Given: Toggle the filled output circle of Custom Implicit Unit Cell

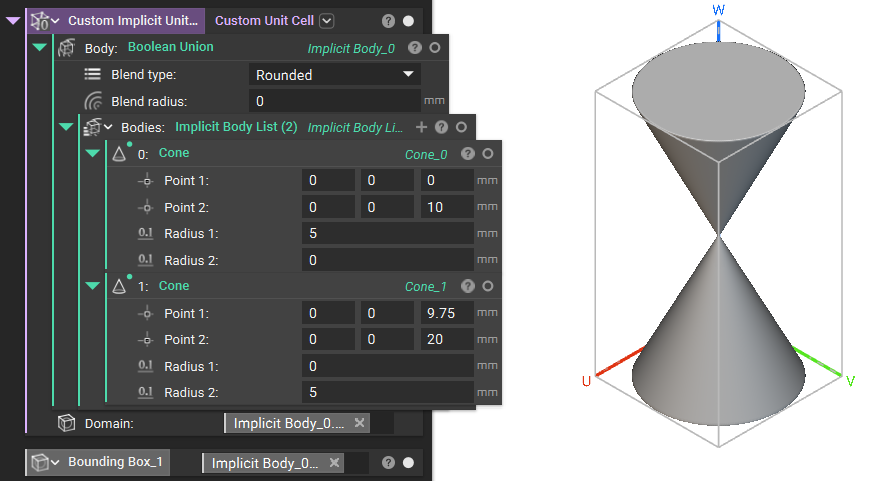Looking at the screenshot, I should point(409,21).
